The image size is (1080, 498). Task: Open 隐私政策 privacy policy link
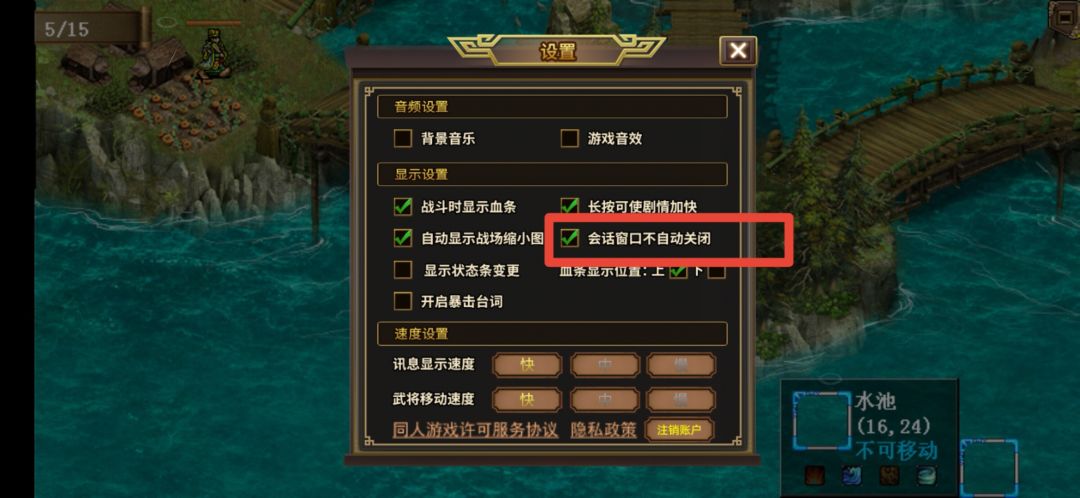point(603,430)
